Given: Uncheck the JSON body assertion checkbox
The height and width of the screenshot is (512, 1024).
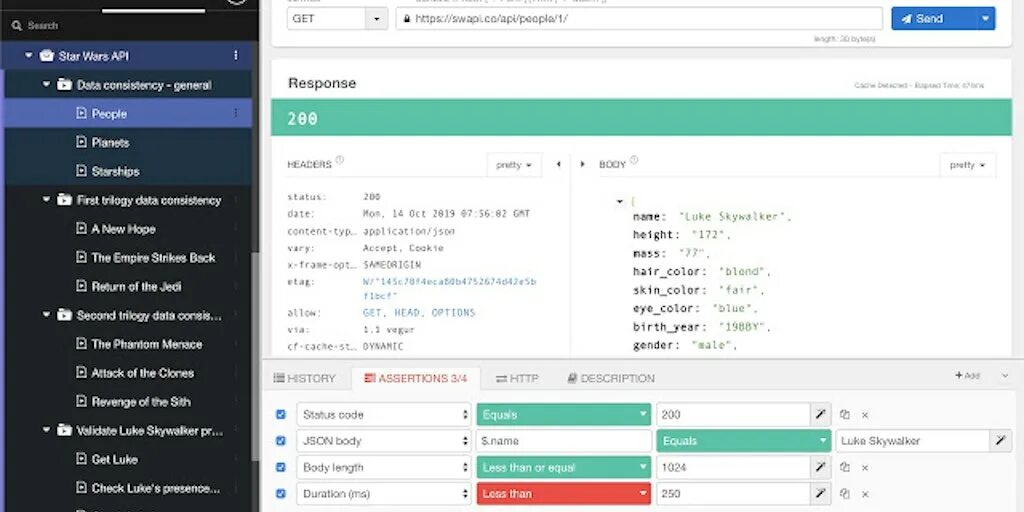Looking at the screenshot, I should point(281,441).
